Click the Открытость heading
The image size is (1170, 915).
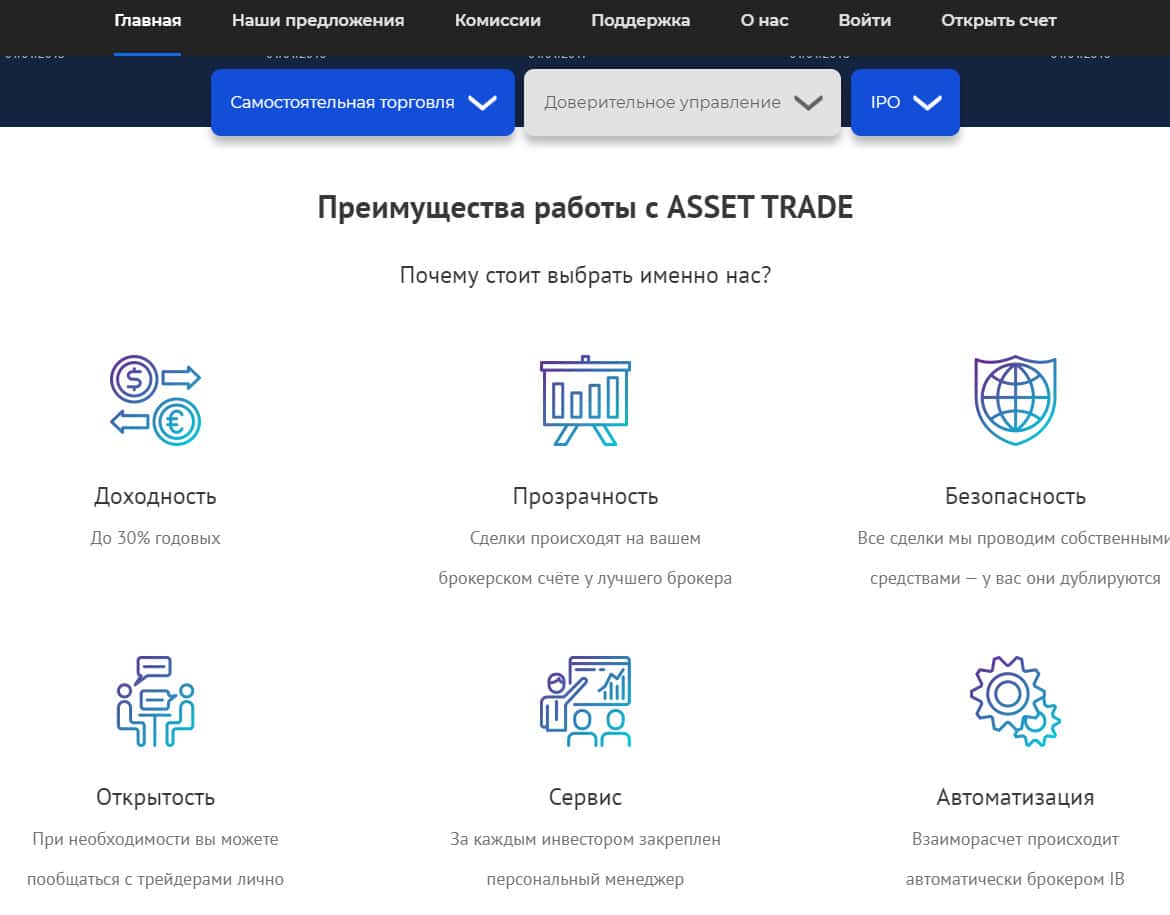tap(155, 797)
